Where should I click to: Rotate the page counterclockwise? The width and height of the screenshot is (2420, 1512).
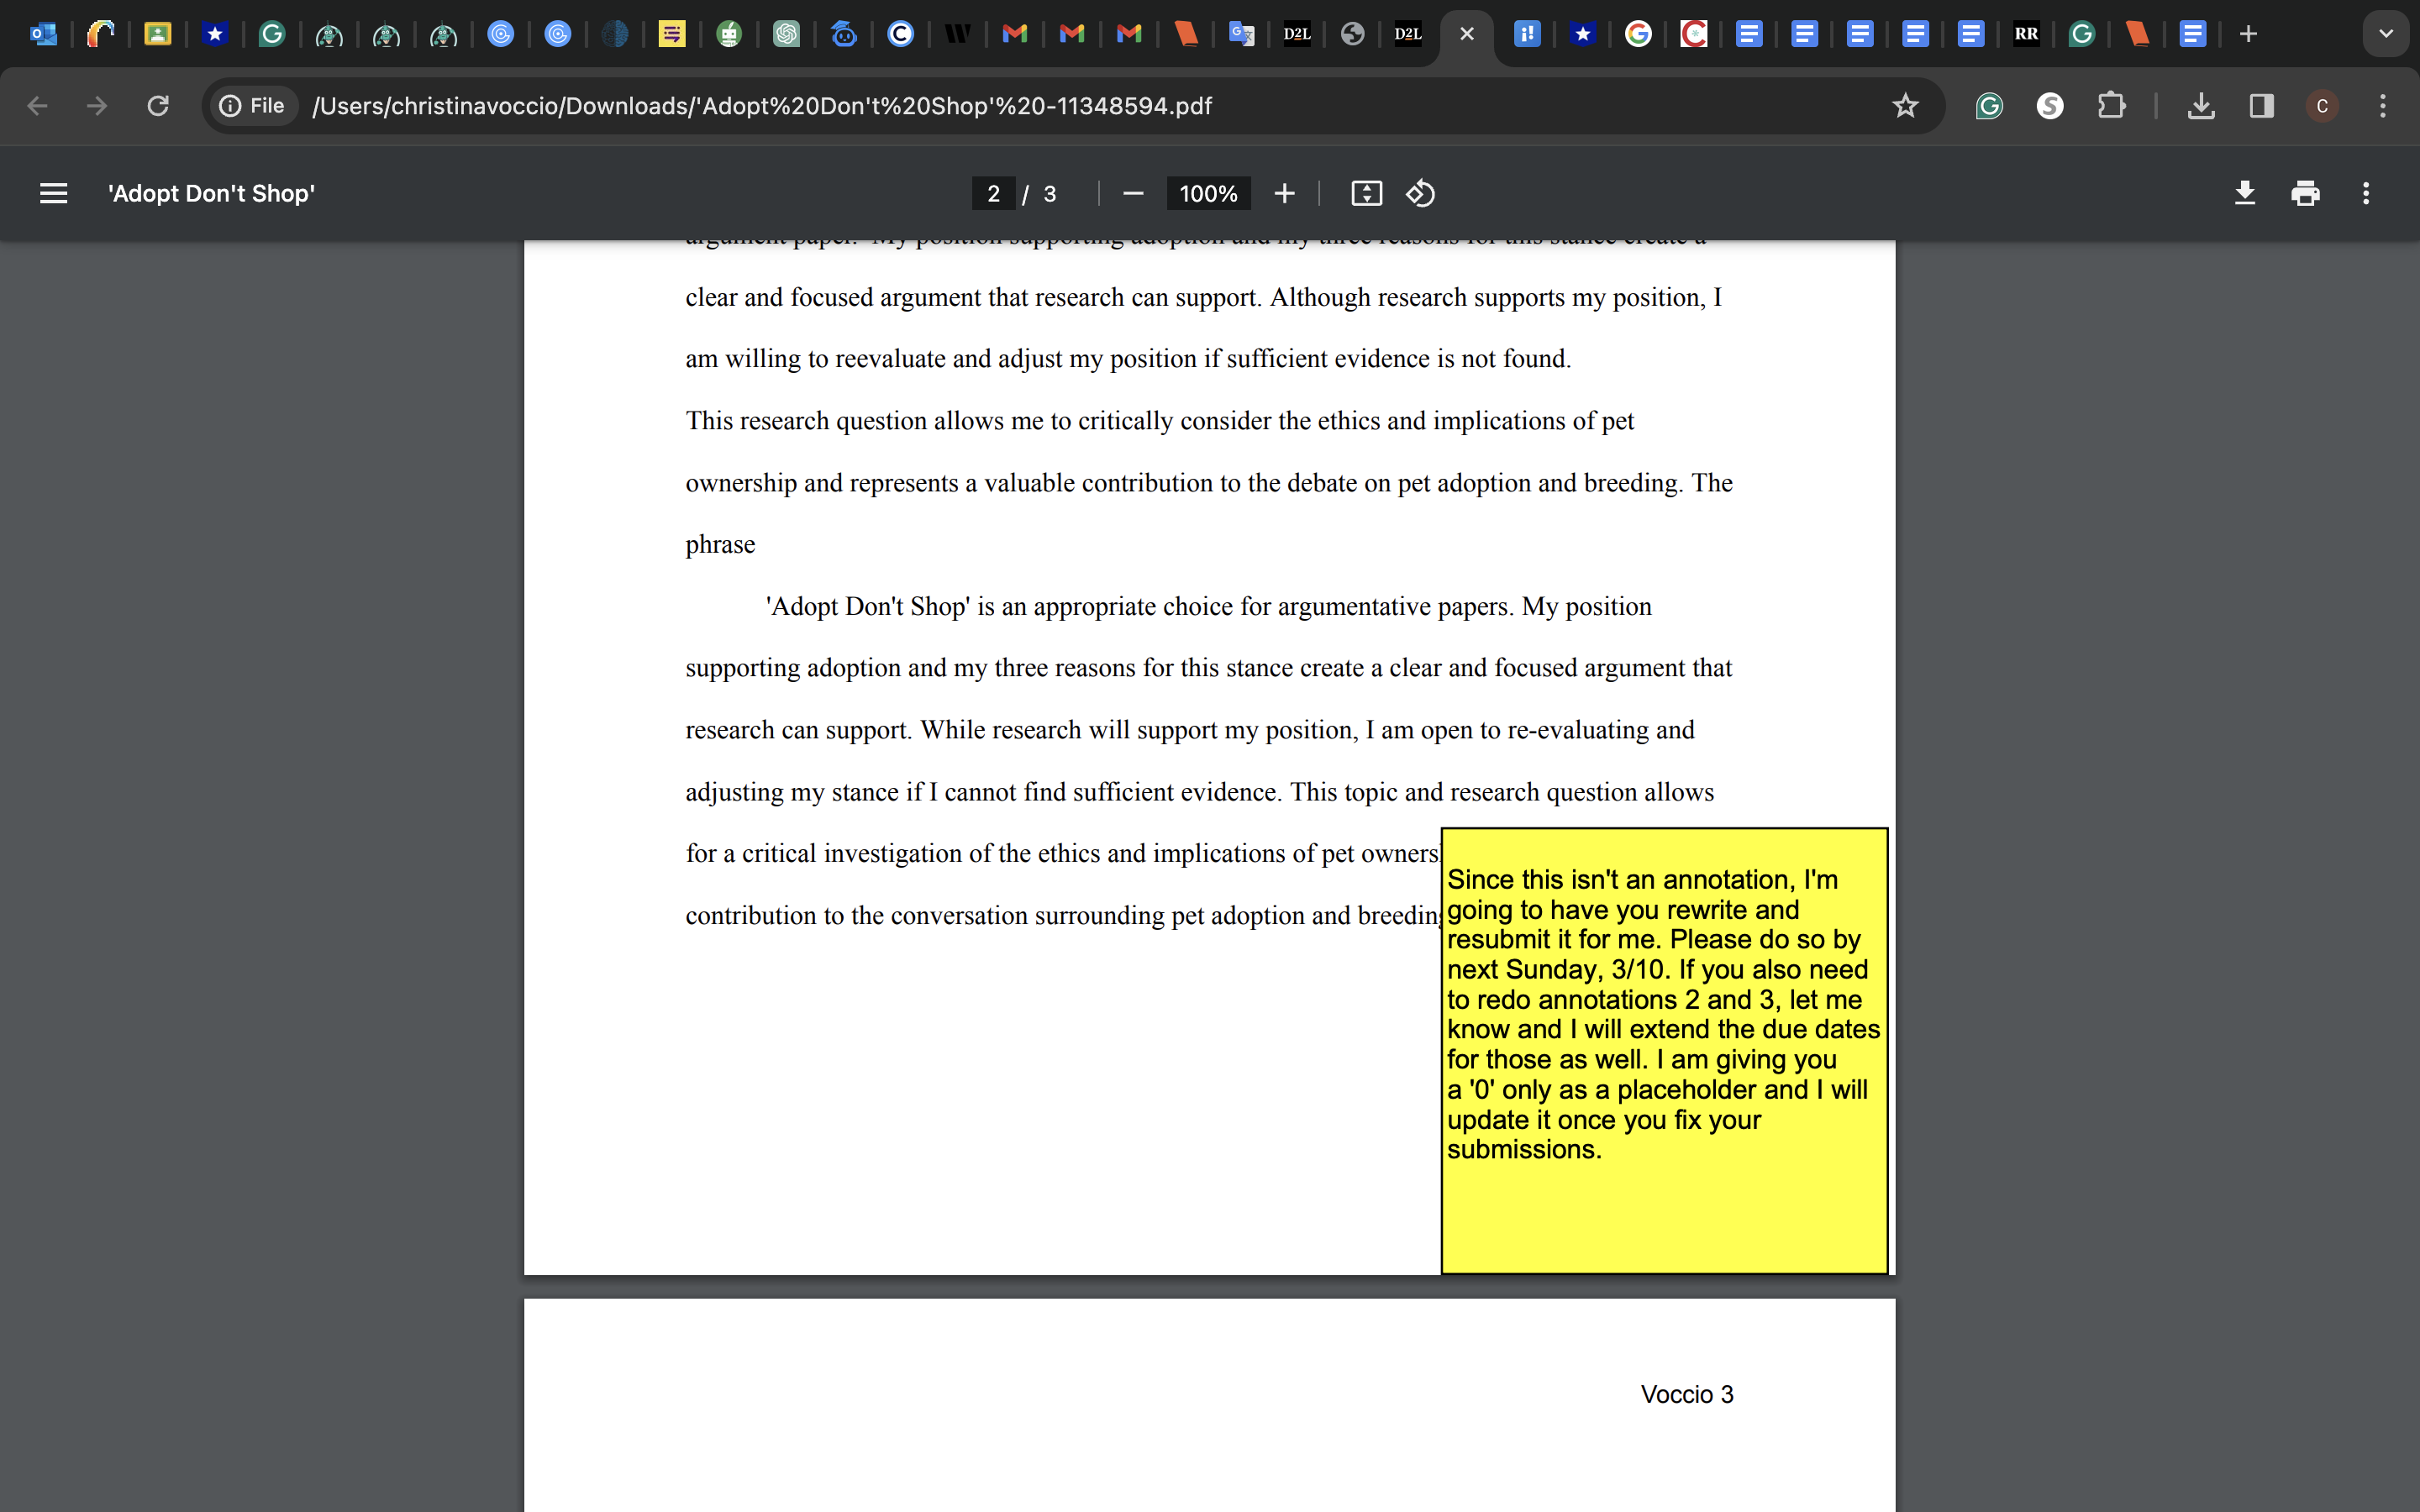pos(1421,193)
